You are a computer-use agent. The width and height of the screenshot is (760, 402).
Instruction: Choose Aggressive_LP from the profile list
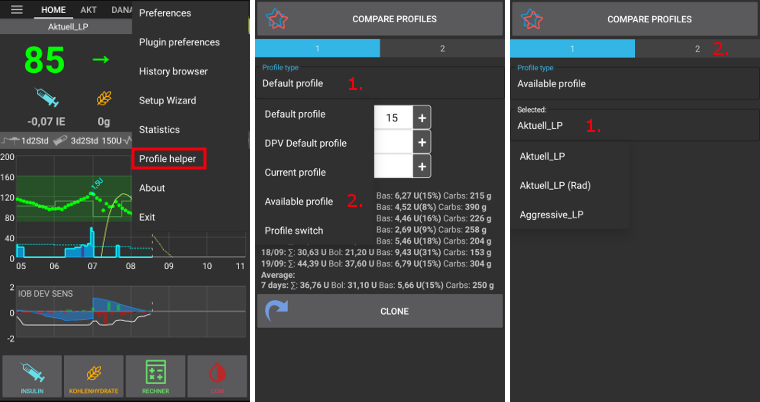pyautogui.click(x=551, y=215)
